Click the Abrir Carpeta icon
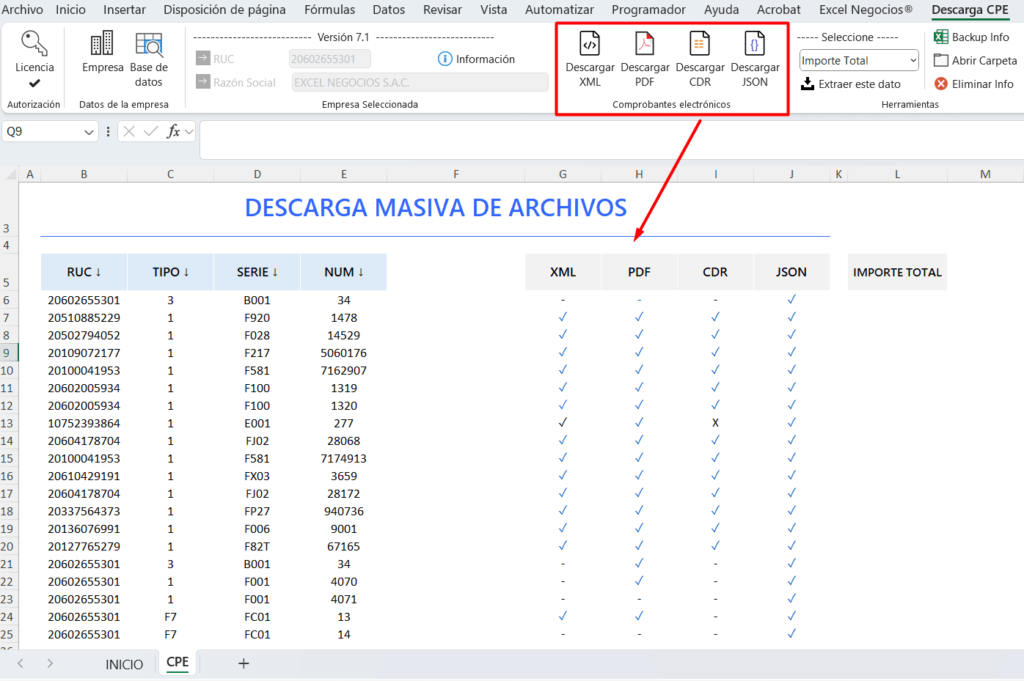This screenshot has height=681, width=1024. pyautogui.click(x=941, y=60)
